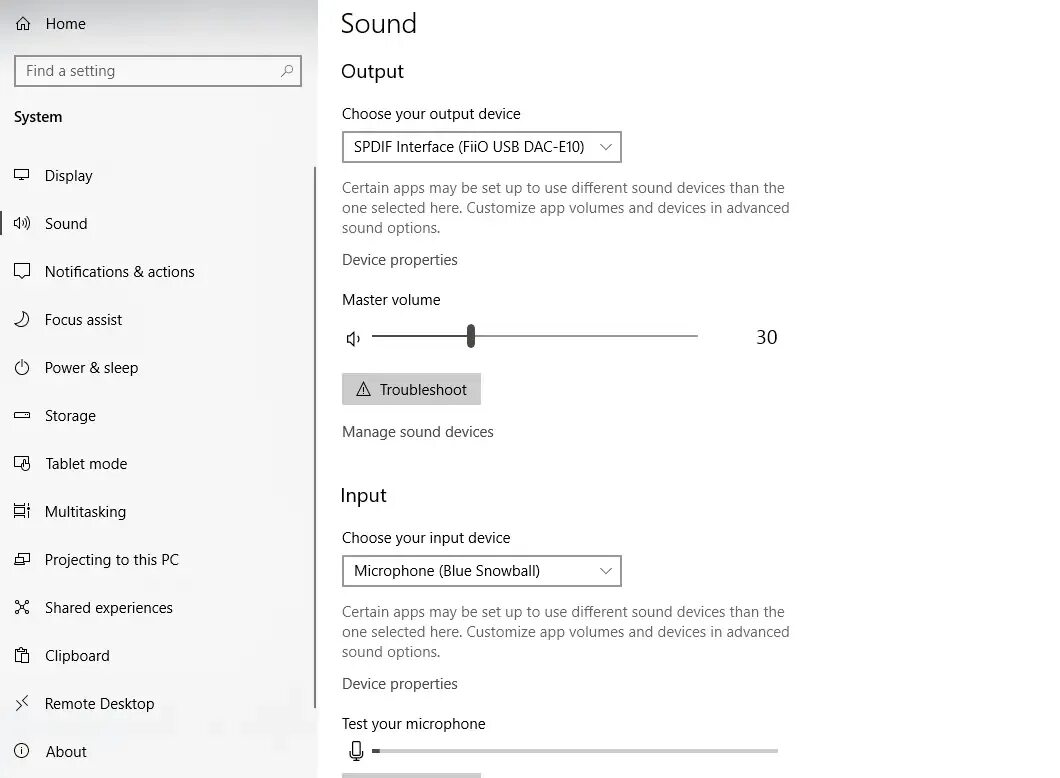This screenshot has height=778, width=1060.
Task: Select Projecting to this PC
Action: click(111, 560)
